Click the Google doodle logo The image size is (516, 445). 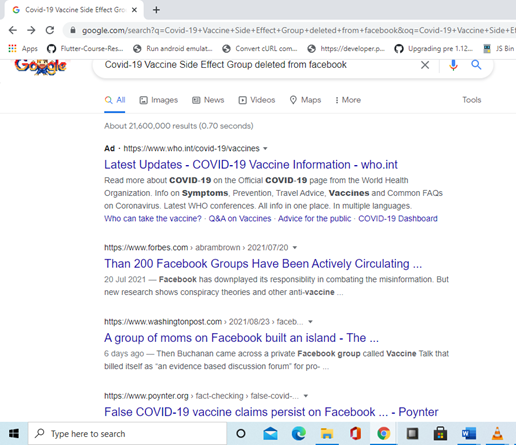click(40, 66)
